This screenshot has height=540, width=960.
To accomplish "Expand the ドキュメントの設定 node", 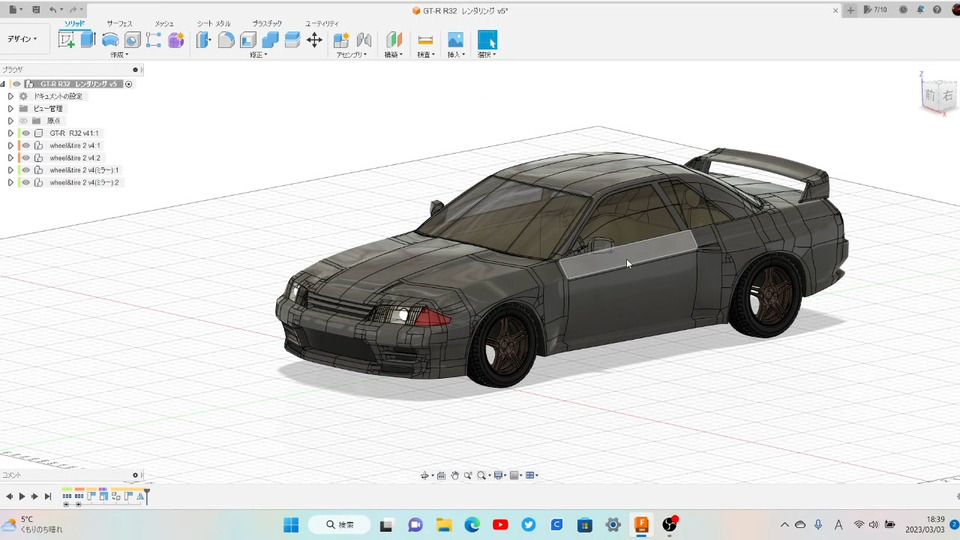I will 10,96.
